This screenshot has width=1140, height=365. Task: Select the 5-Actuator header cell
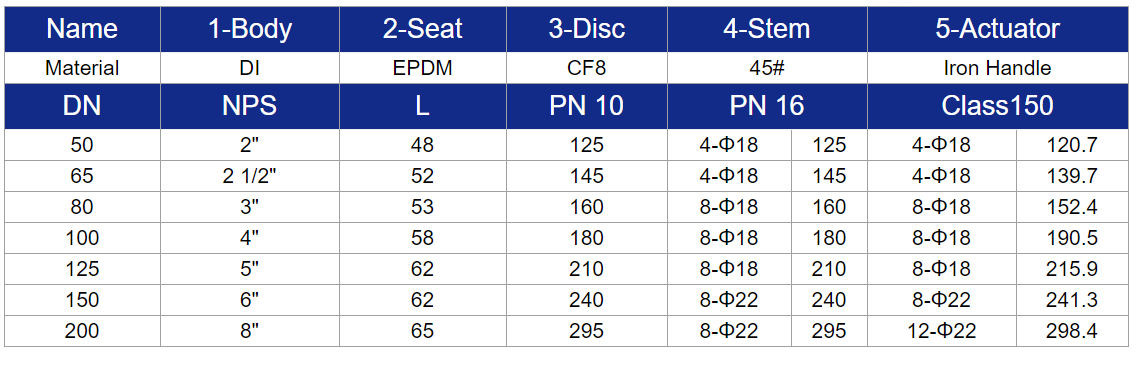(998, 29)
